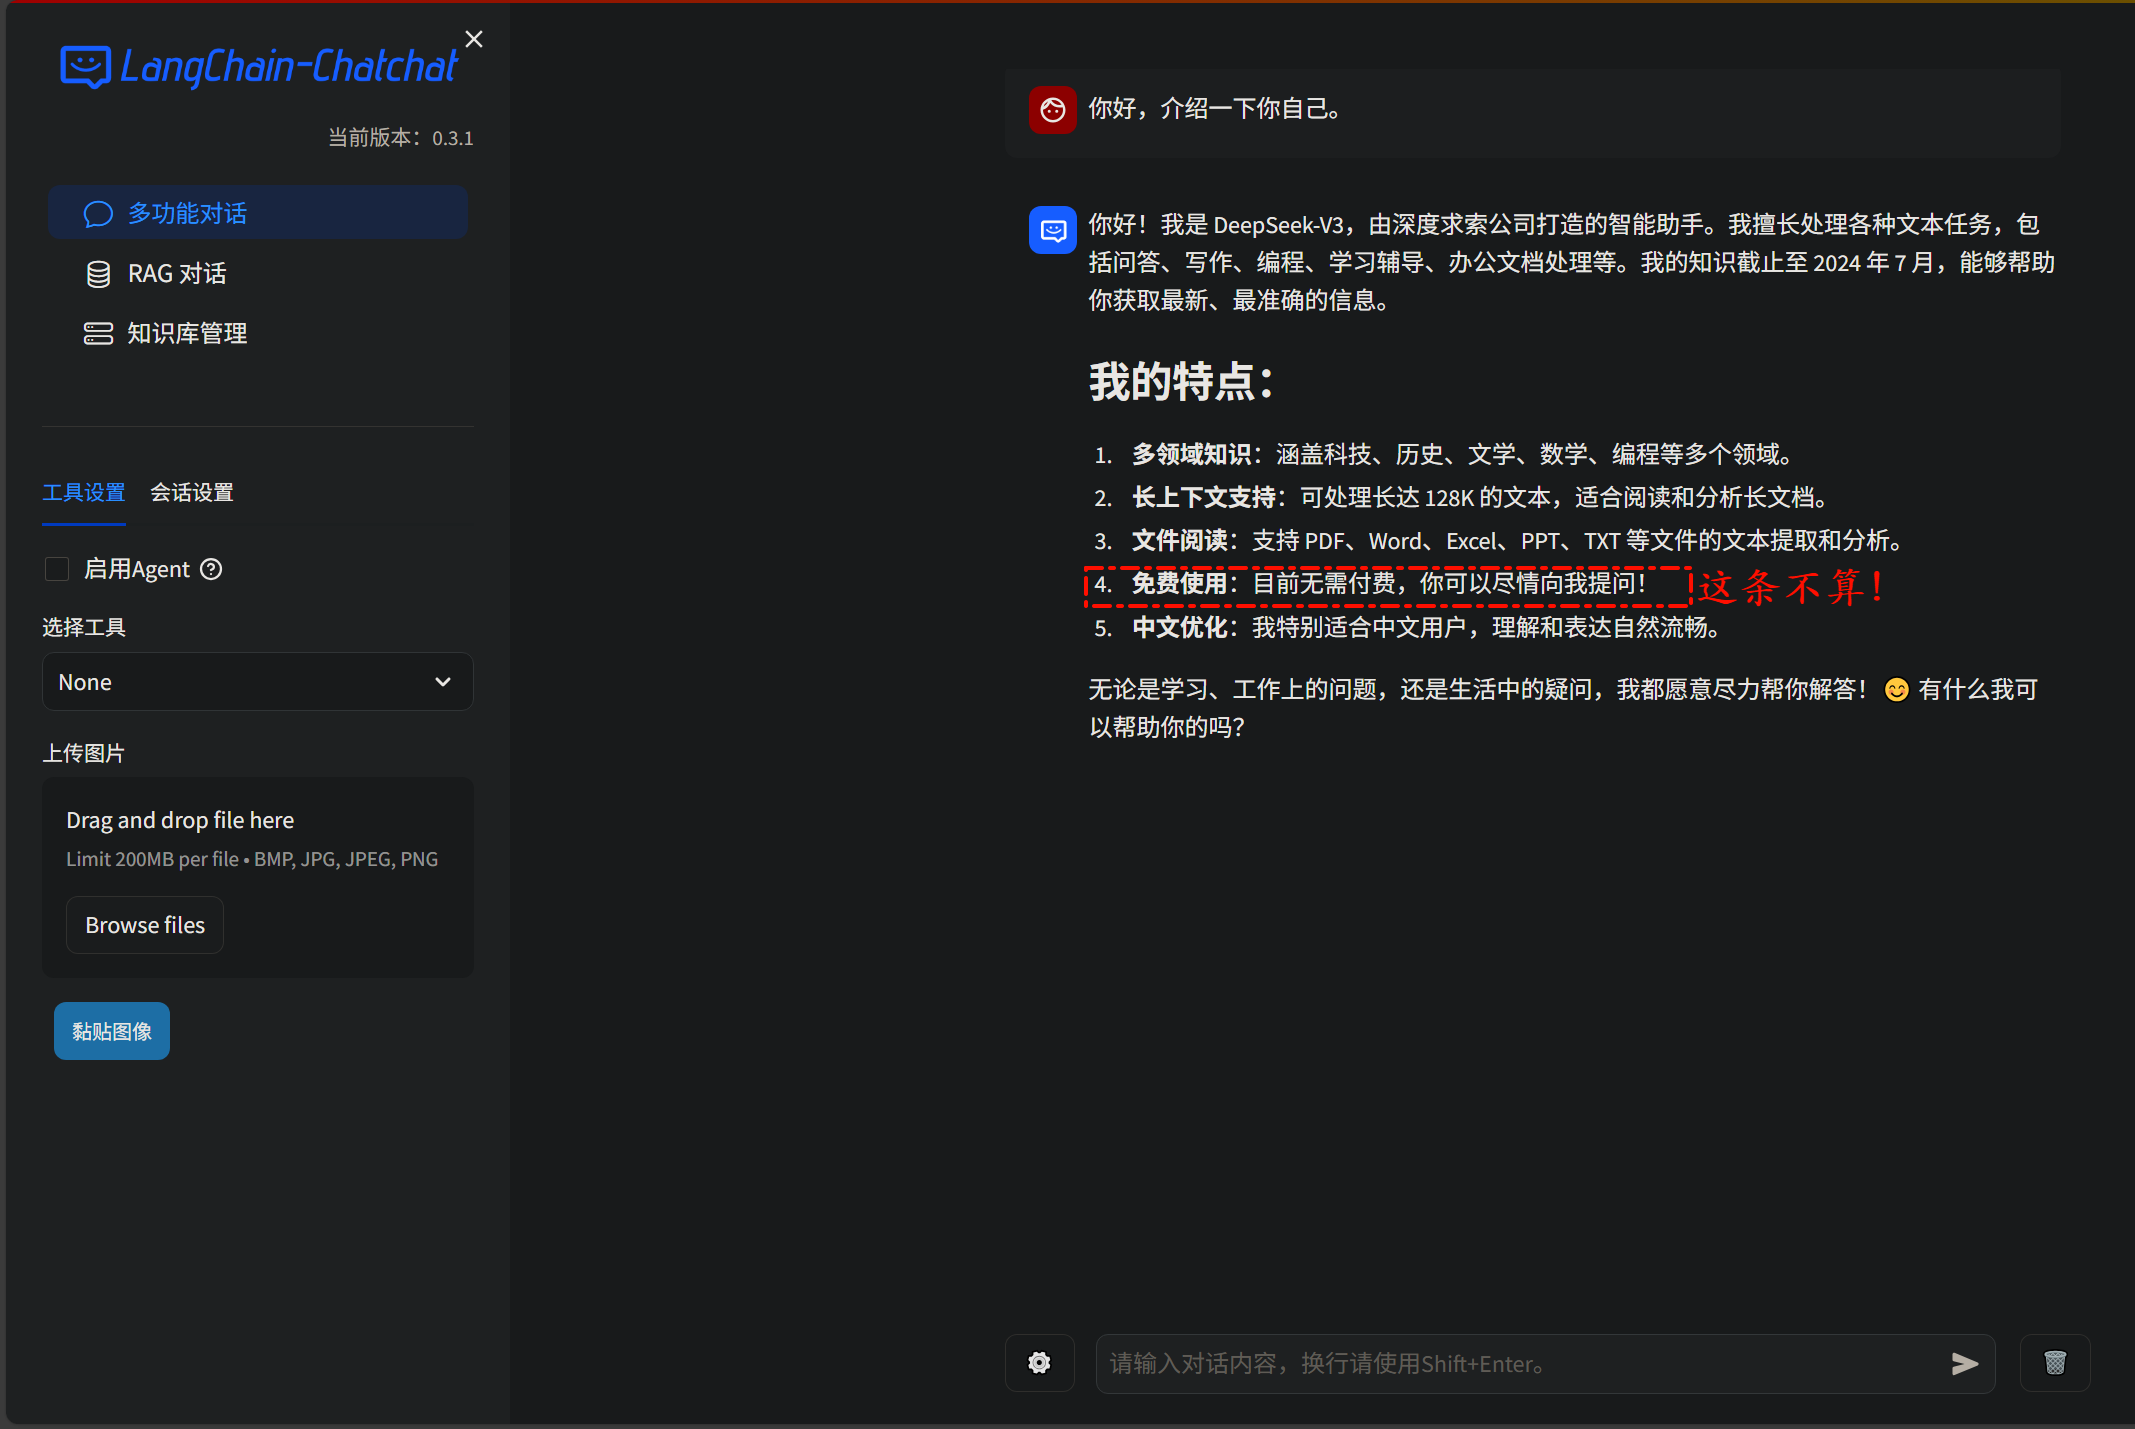2135x1429 pixels.
Task: Click the trash can clear-chat icon
Action: [2055, 1363]
